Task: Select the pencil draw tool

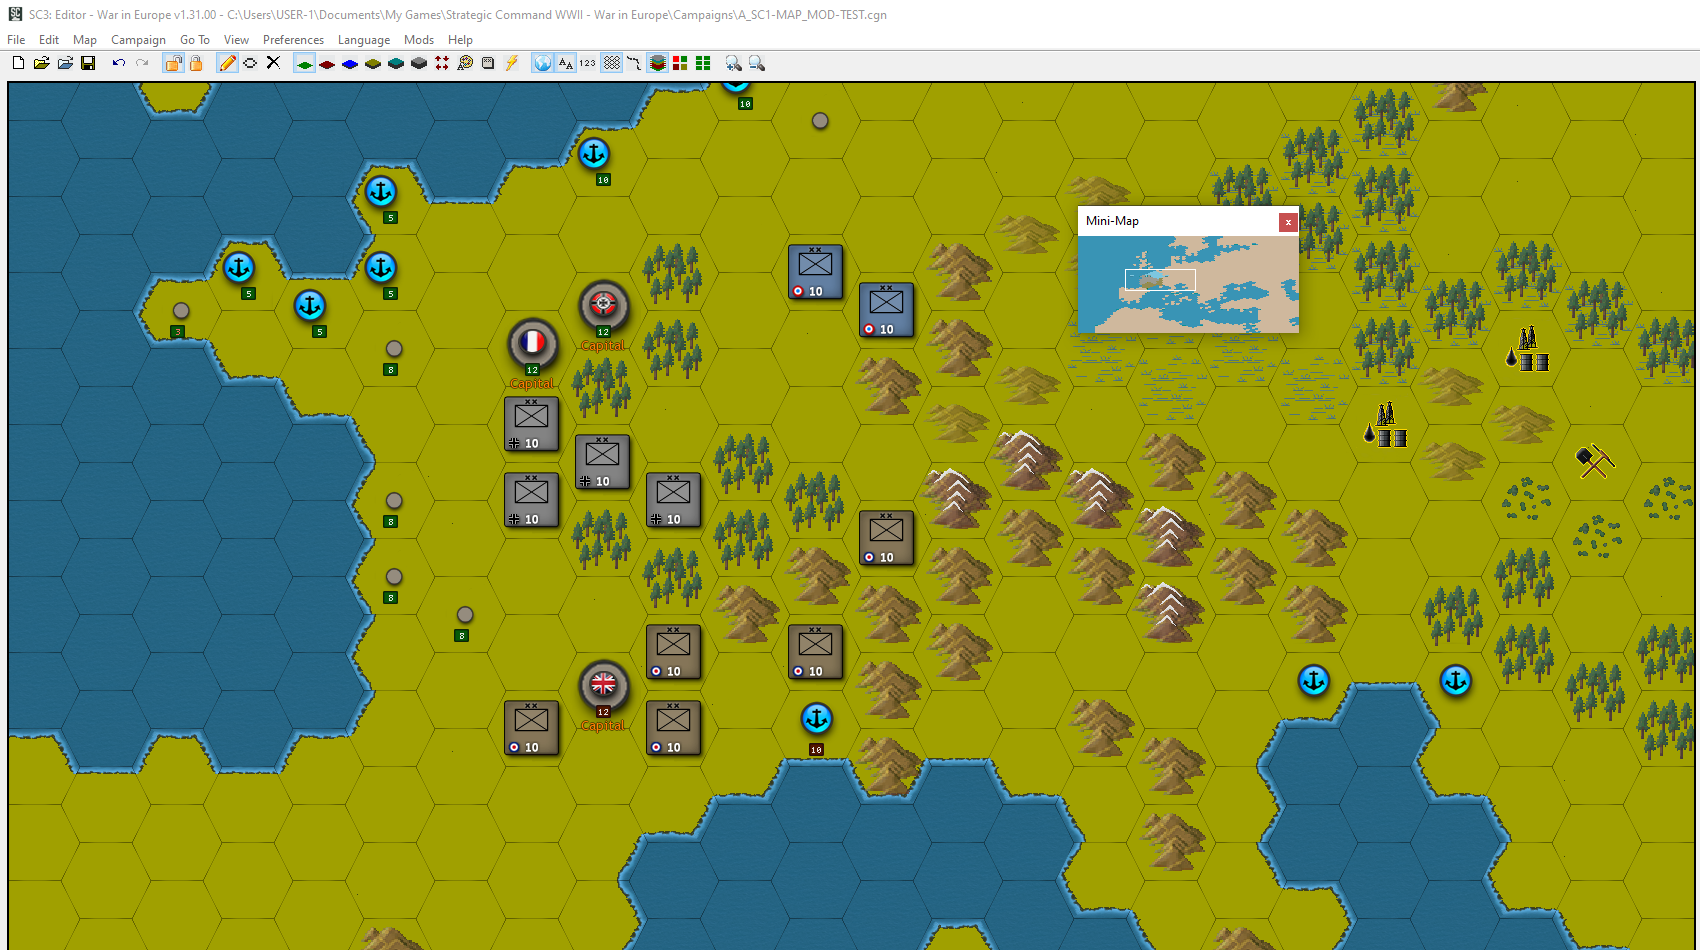Action: click(x=227, y=63)
